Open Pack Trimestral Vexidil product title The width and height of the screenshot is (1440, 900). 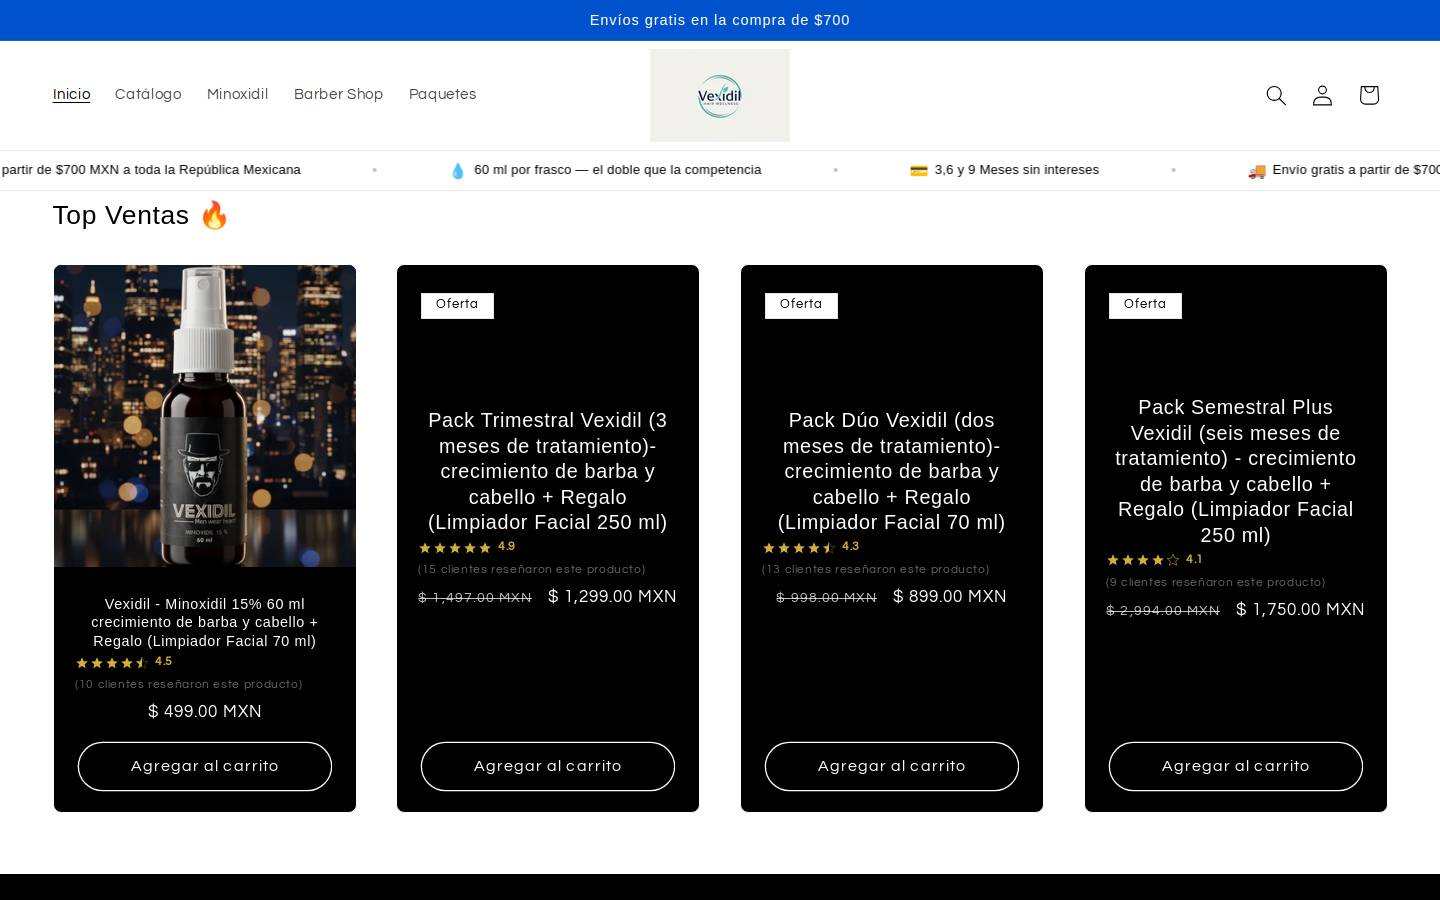[548, 471]
